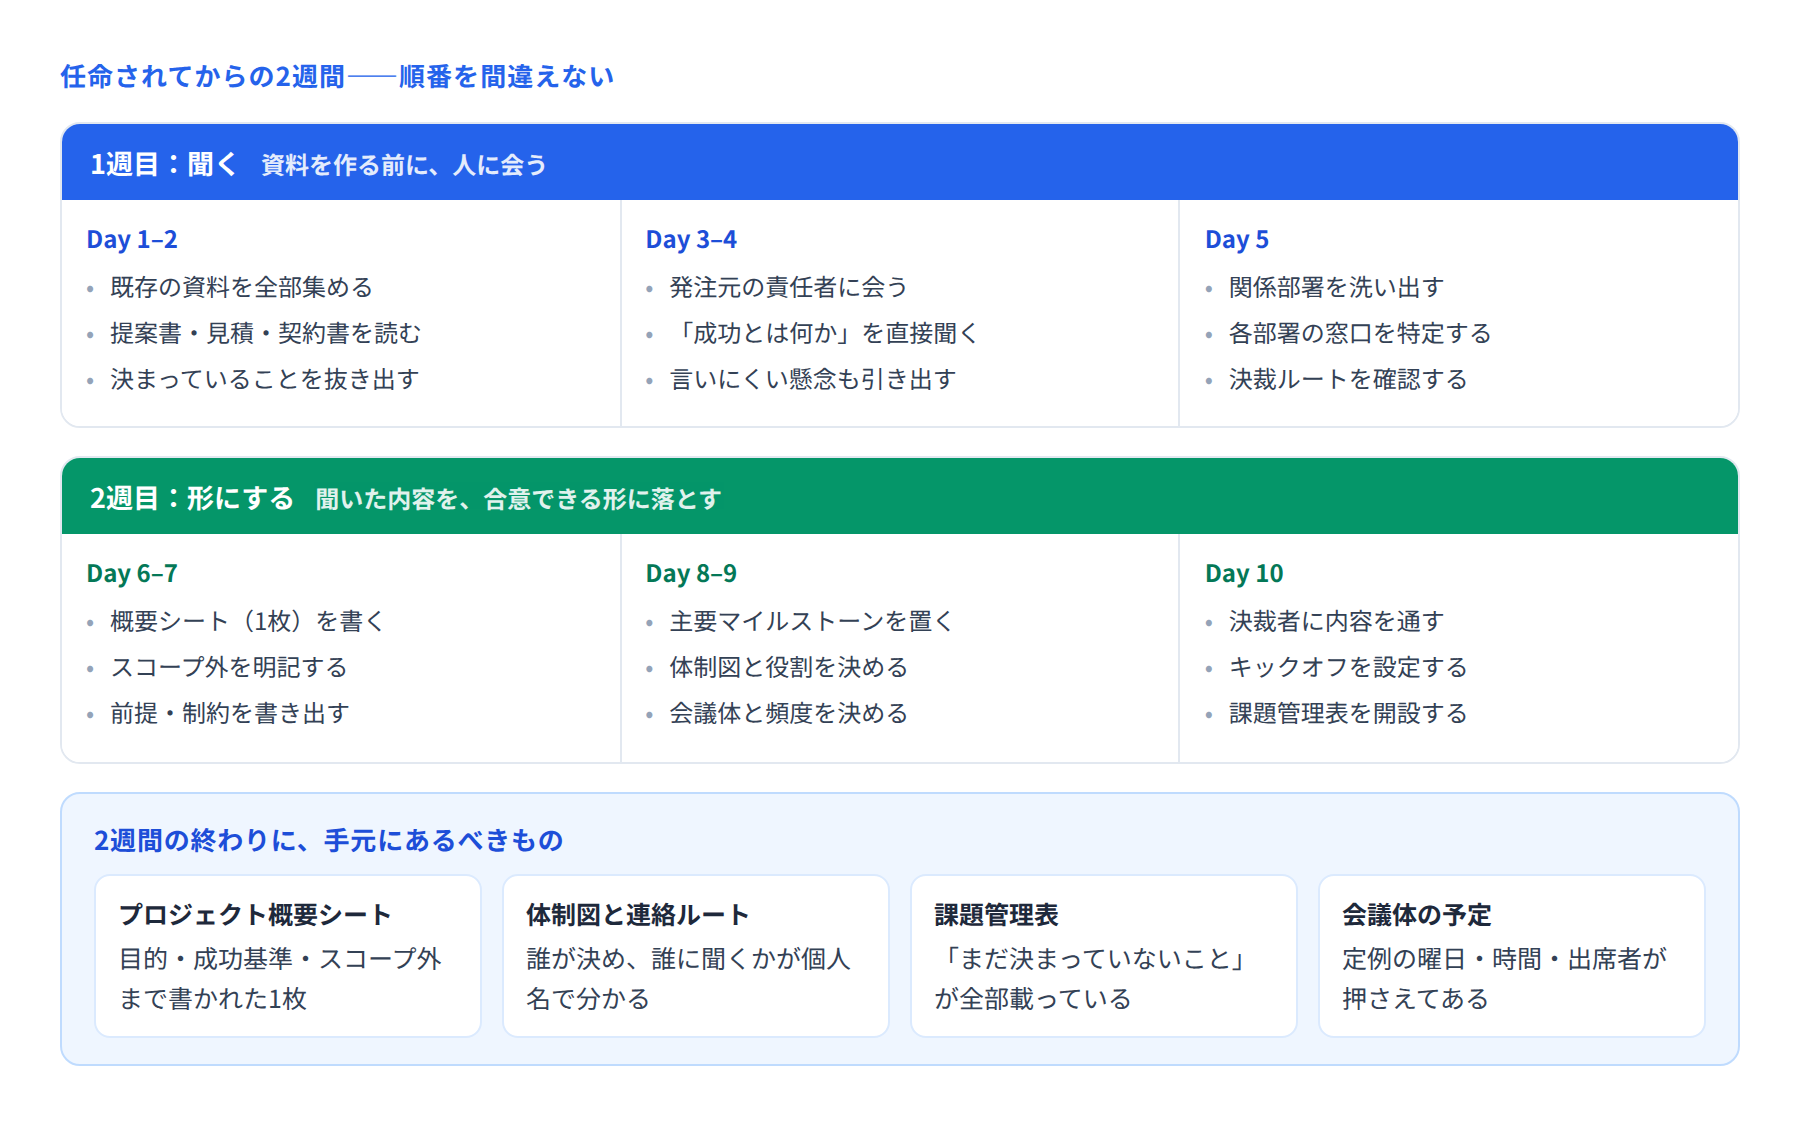Click the line 課題管理表を開設する
This screenshot has width=1800, height=1126.
(x=1348, y=714)
